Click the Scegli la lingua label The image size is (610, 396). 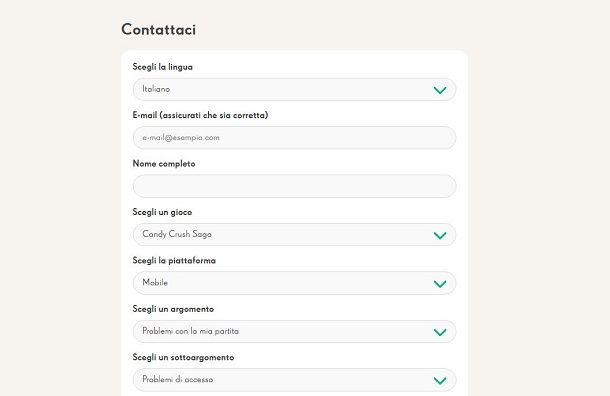[163, 67]
